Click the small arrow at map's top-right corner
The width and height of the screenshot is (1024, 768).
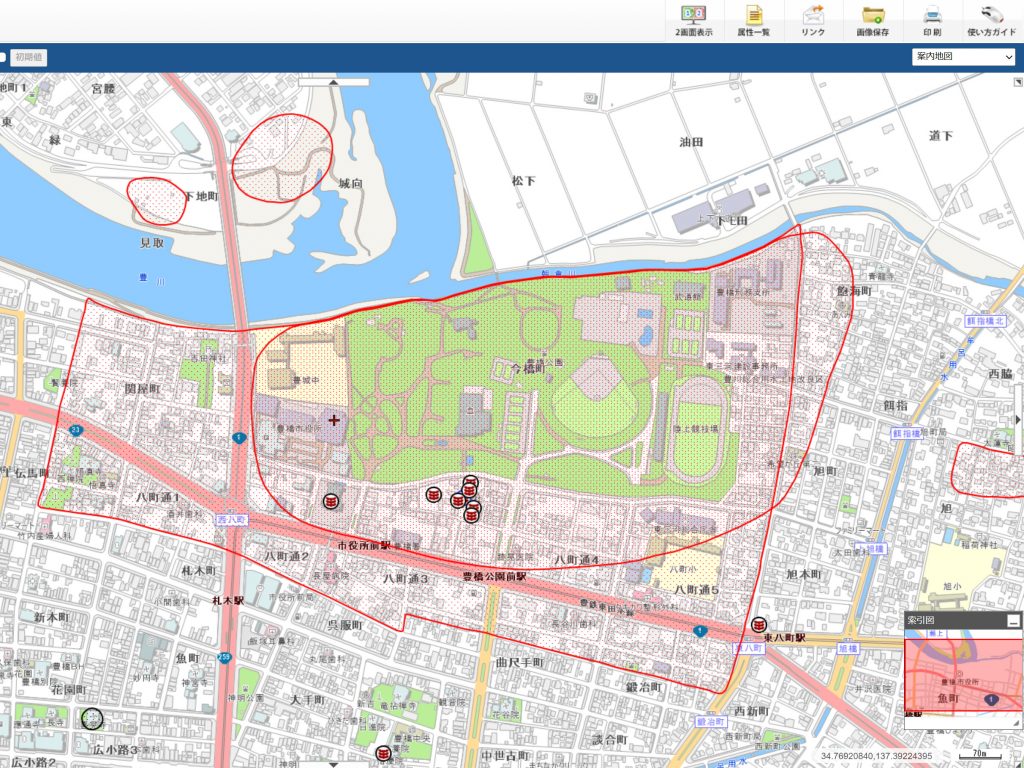tap(1017, 82)
